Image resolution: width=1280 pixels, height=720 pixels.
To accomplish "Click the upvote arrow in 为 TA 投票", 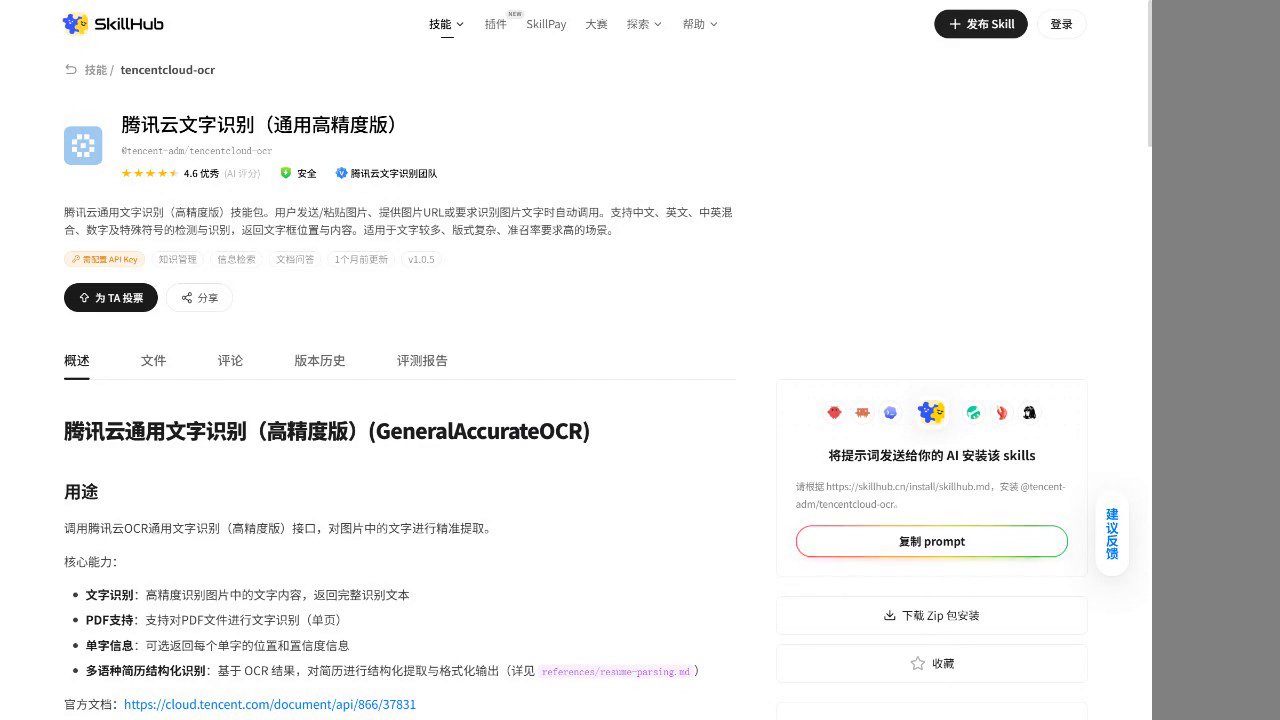I will click(84, 298).
